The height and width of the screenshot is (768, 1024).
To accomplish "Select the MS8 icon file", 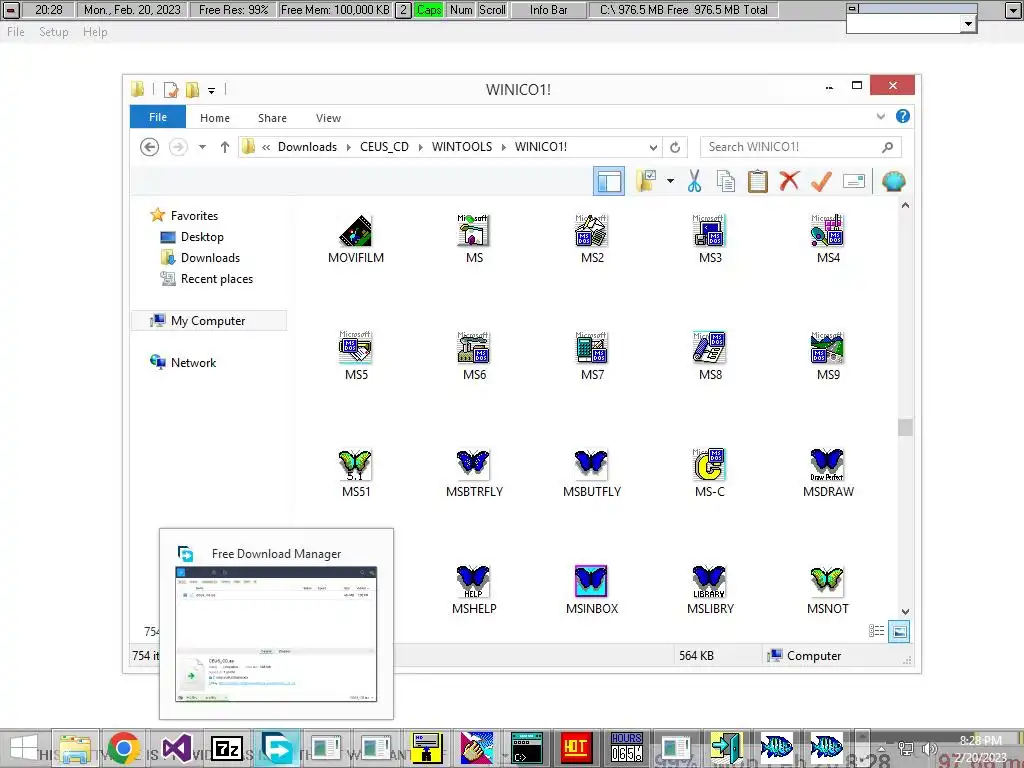I will (x=710, y=356).
